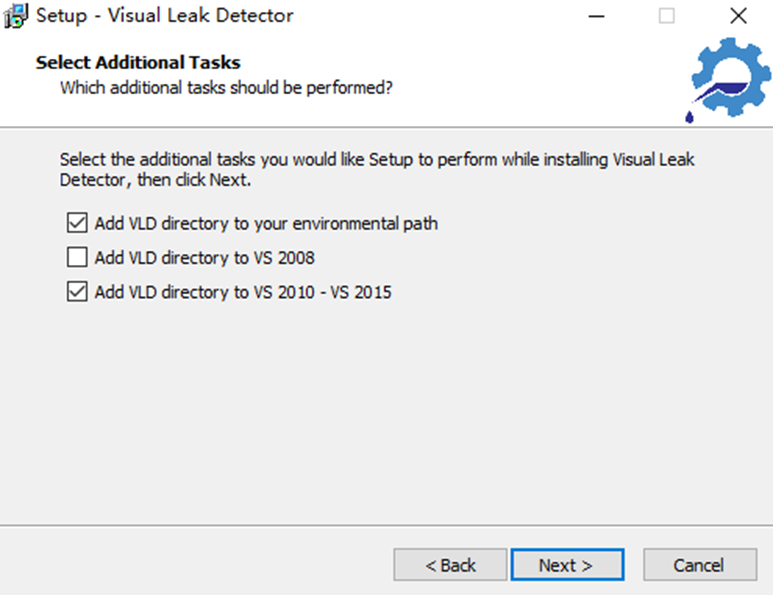The image size is (773, 595).
Task: Click the greyed-out maximize window button
Action: pyautogui.click(x=667, y=16)
